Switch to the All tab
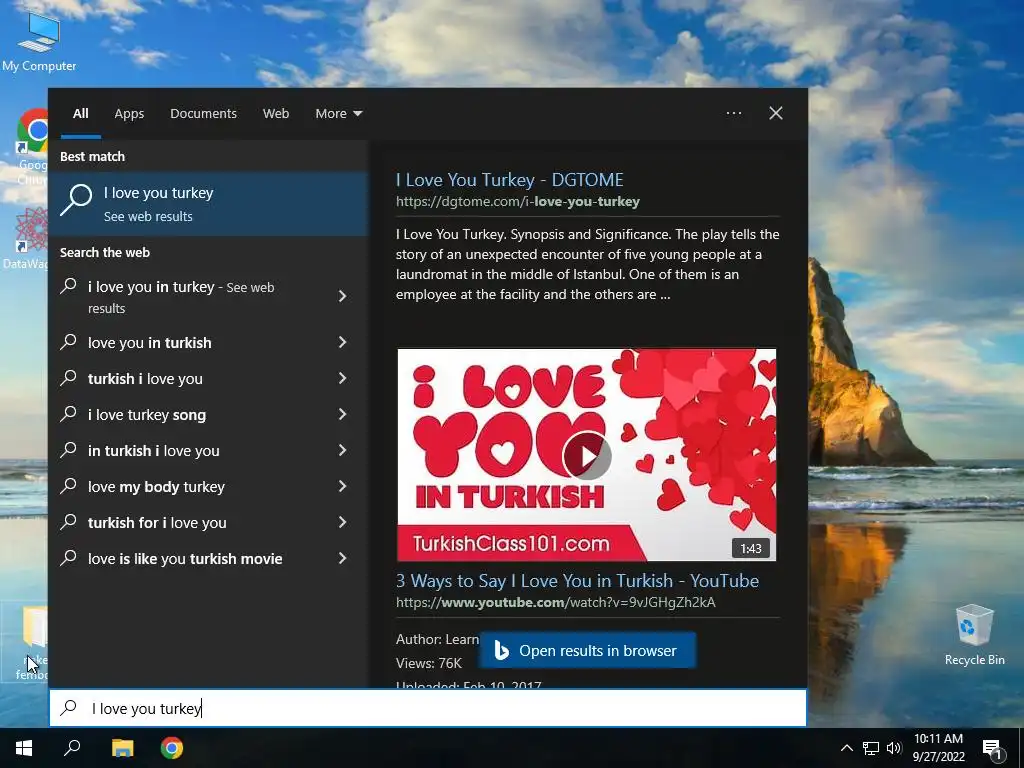The width and height of the screenshot is (1024, 768). 80,114
